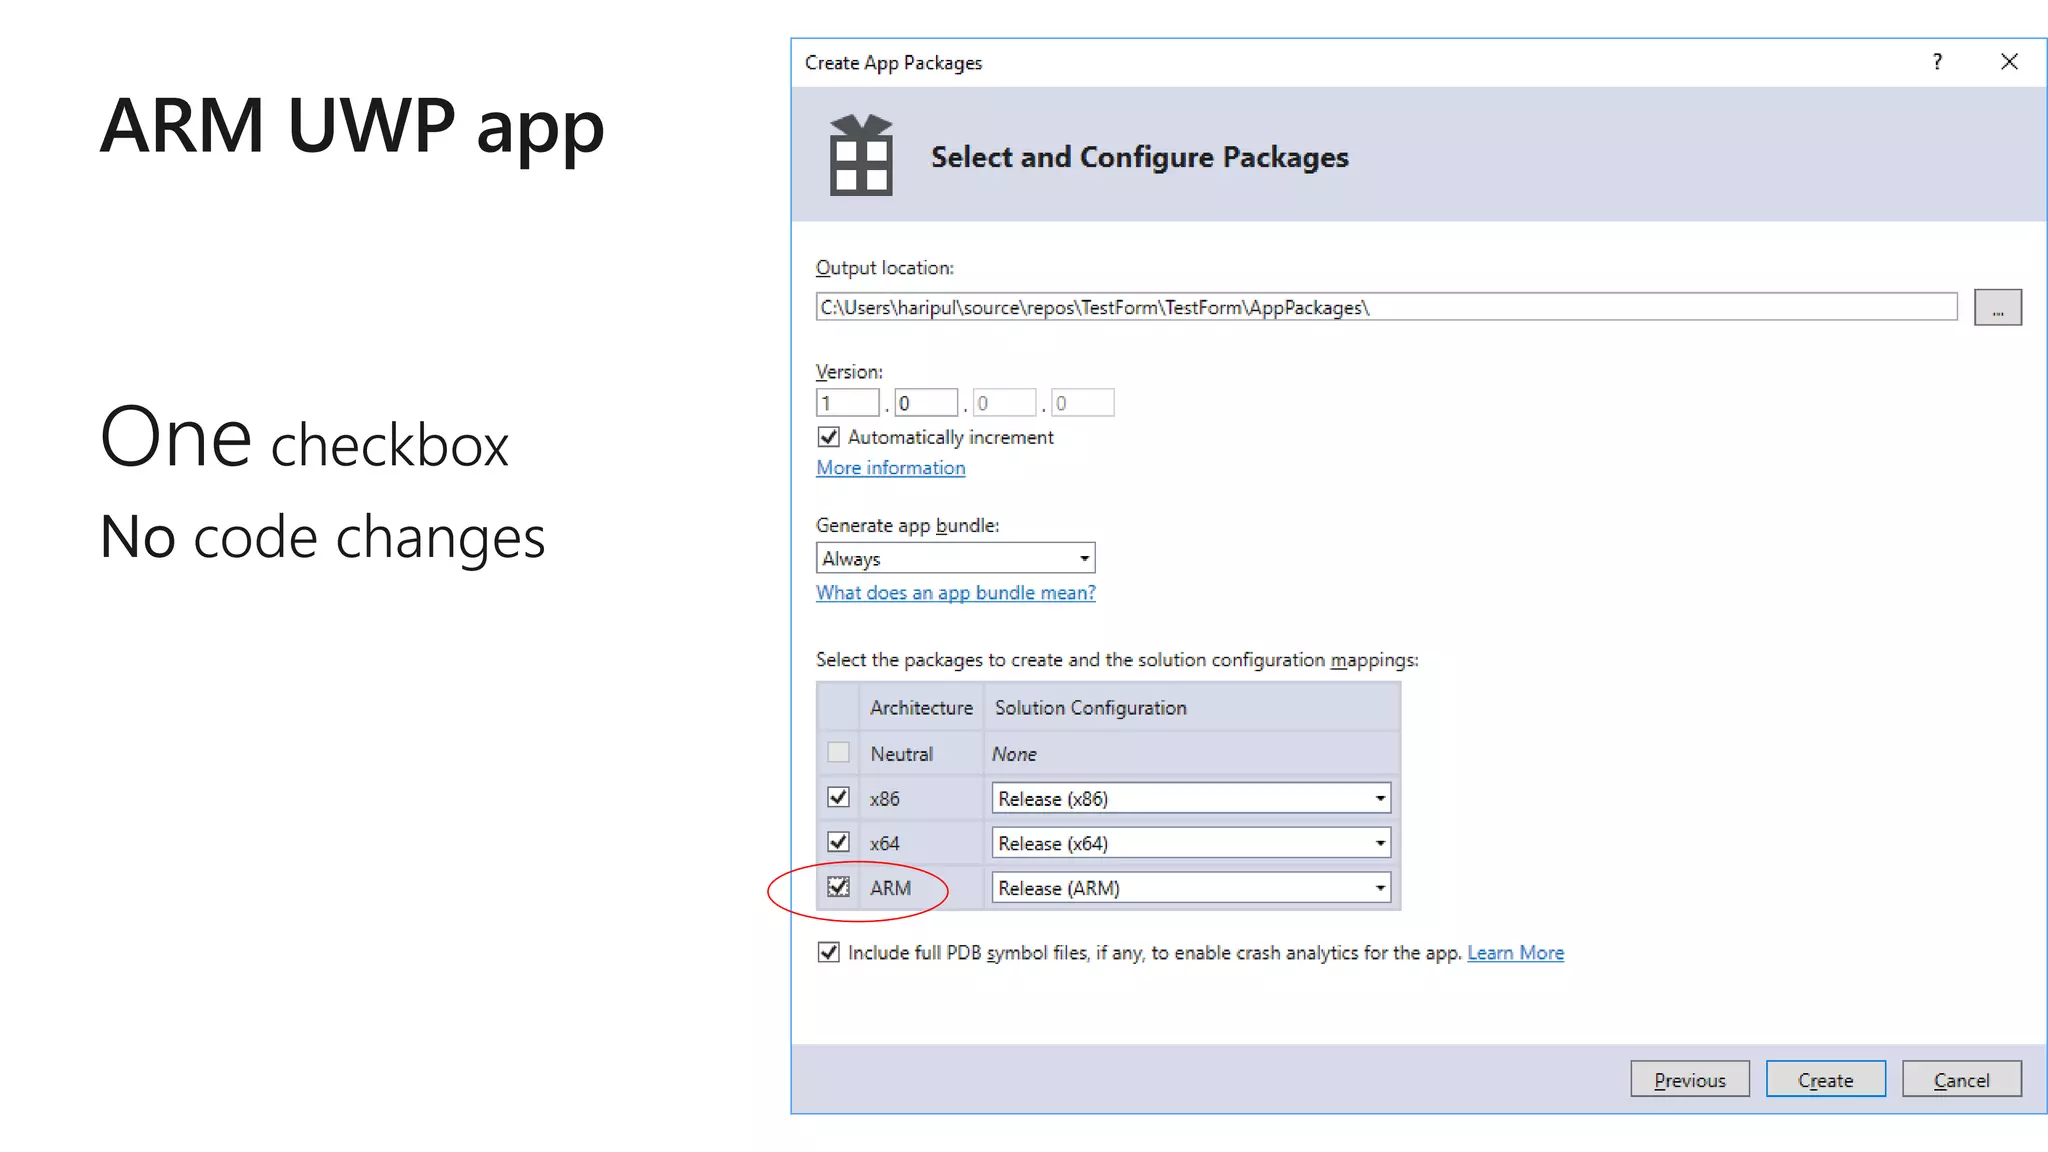Click the package gift box icon
The height and width of the screenshot is (1152, 2048).
click(860, 156)
